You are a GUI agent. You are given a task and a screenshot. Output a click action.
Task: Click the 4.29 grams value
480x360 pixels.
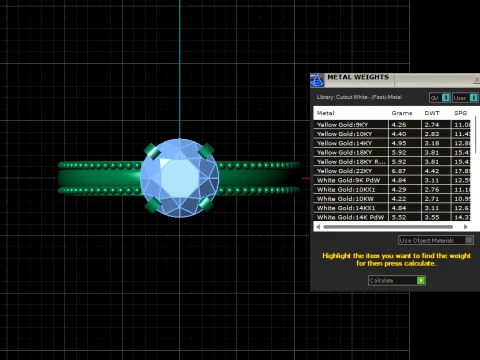399,189
